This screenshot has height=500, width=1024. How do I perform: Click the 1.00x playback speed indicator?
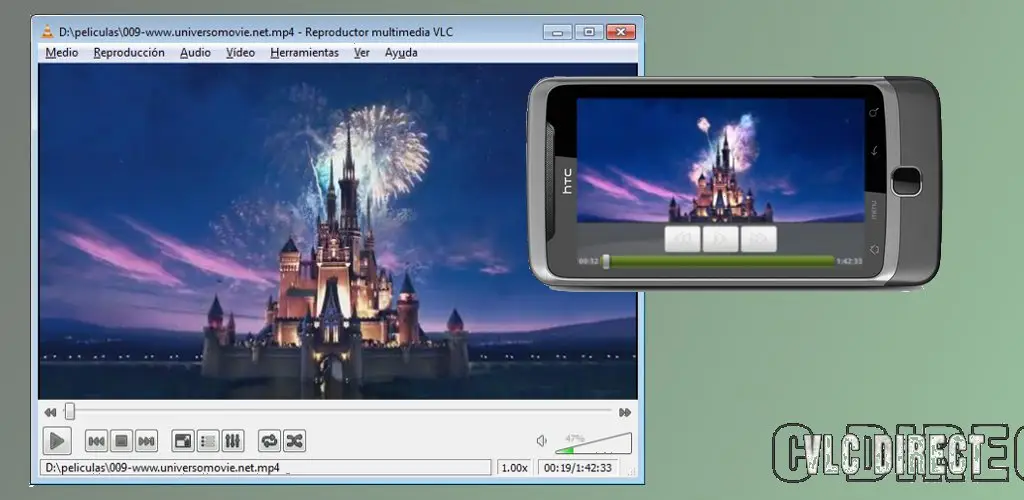pos(515,468)
